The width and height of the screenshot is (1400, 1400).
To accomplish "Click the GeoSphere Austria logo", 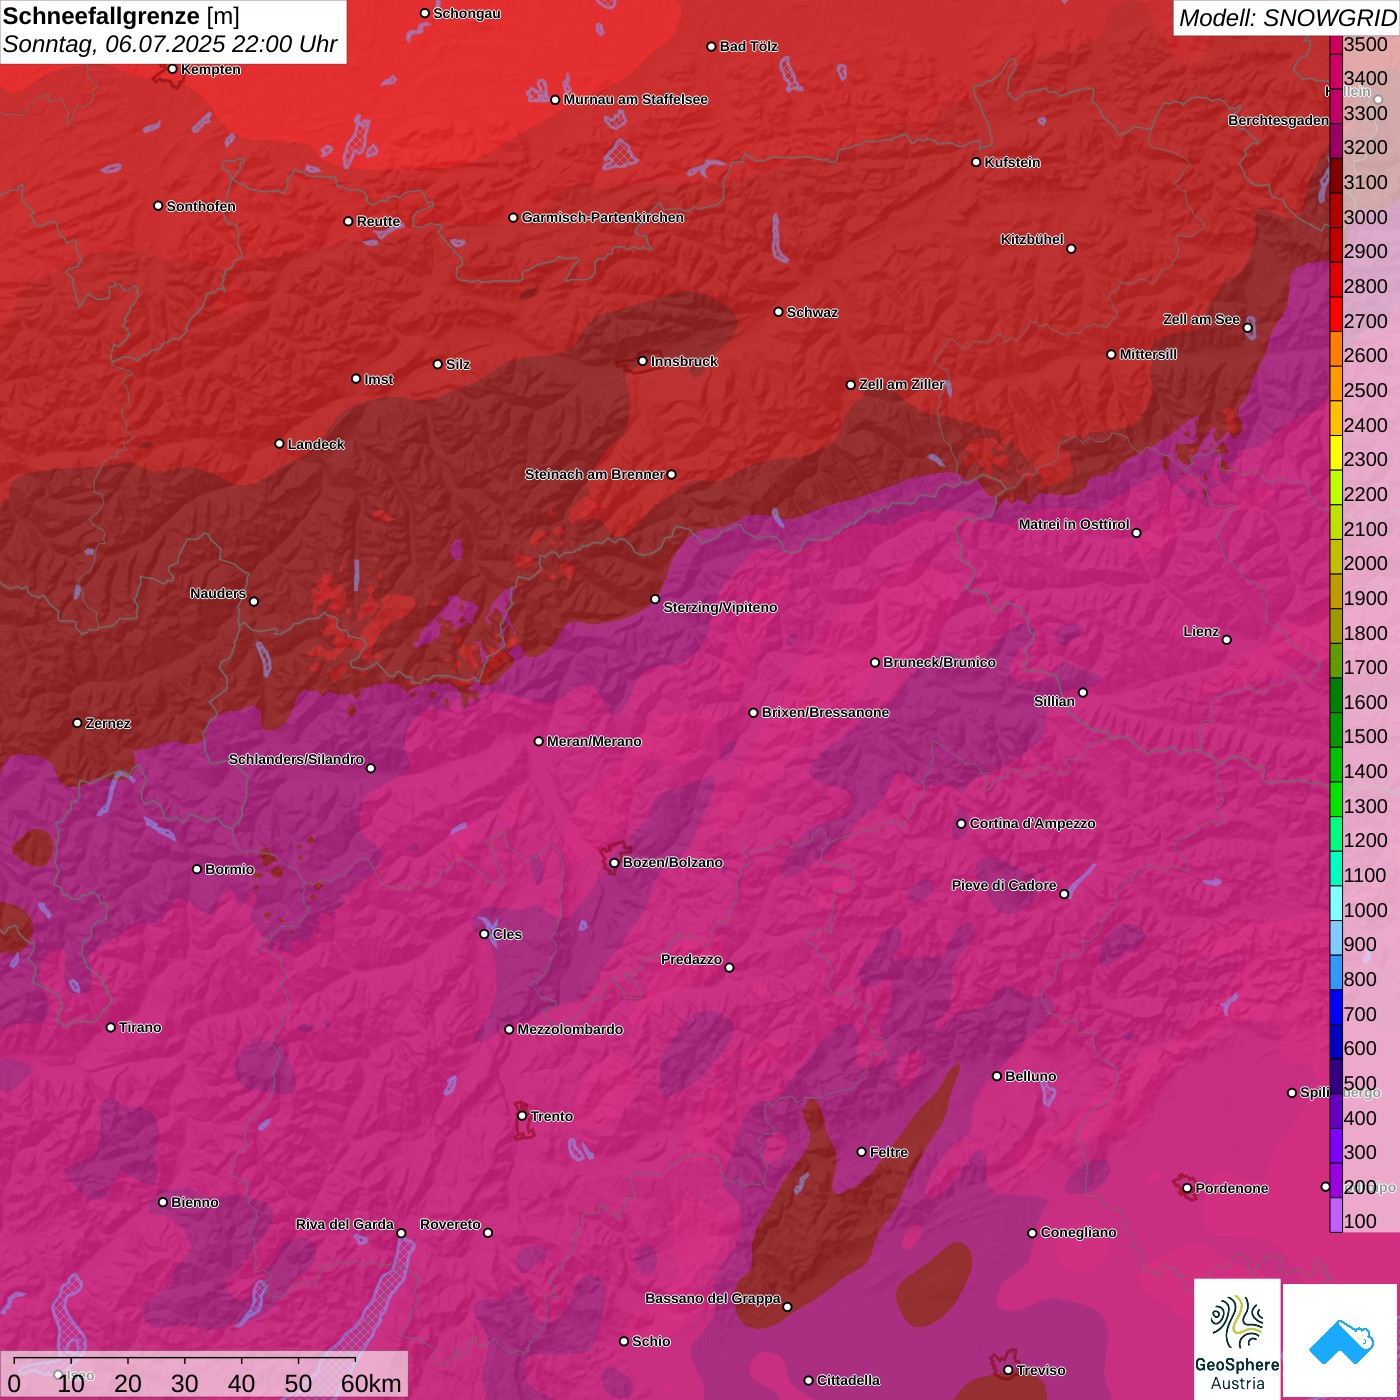I will coord(1237,1340).
